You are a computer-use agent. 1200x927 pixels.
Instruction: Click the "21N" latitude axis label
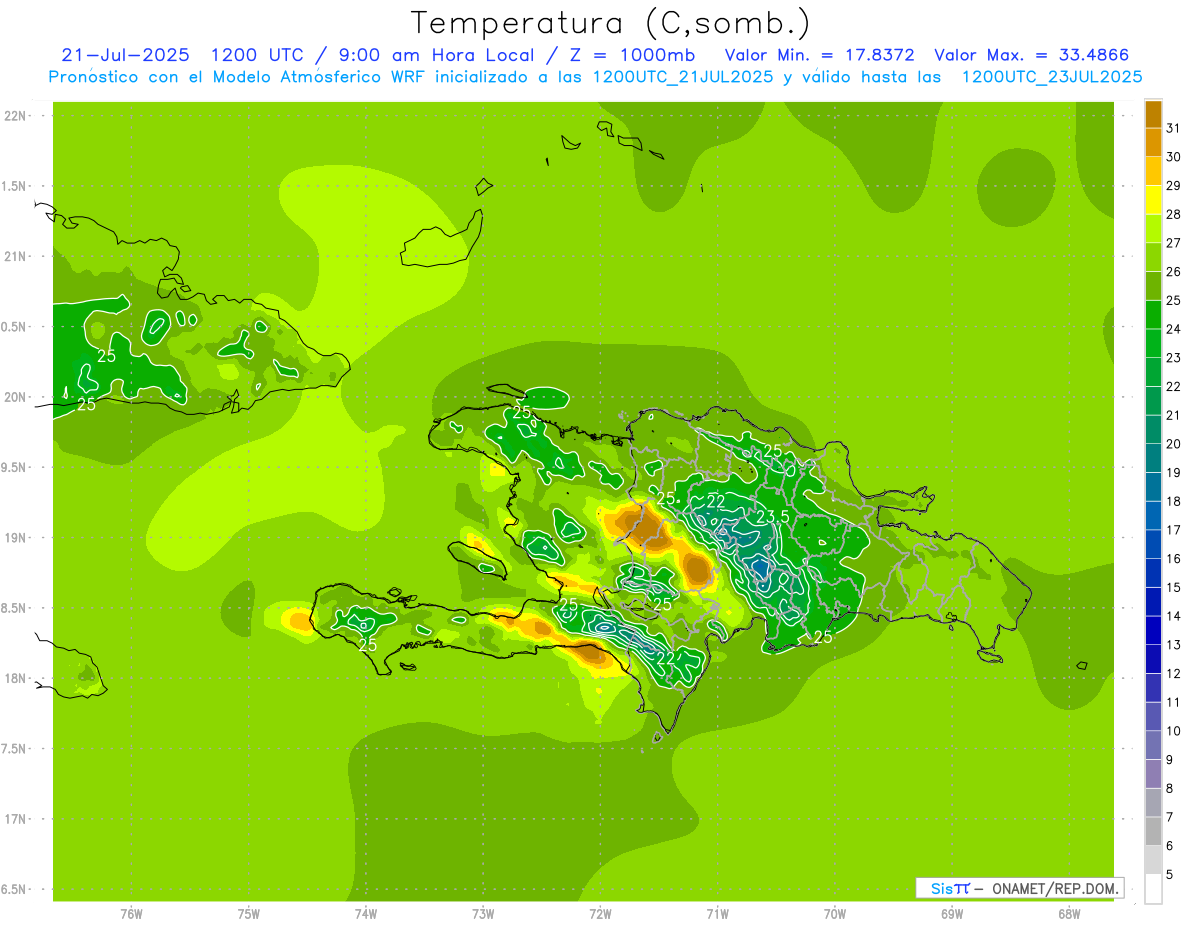pos(14,256)
